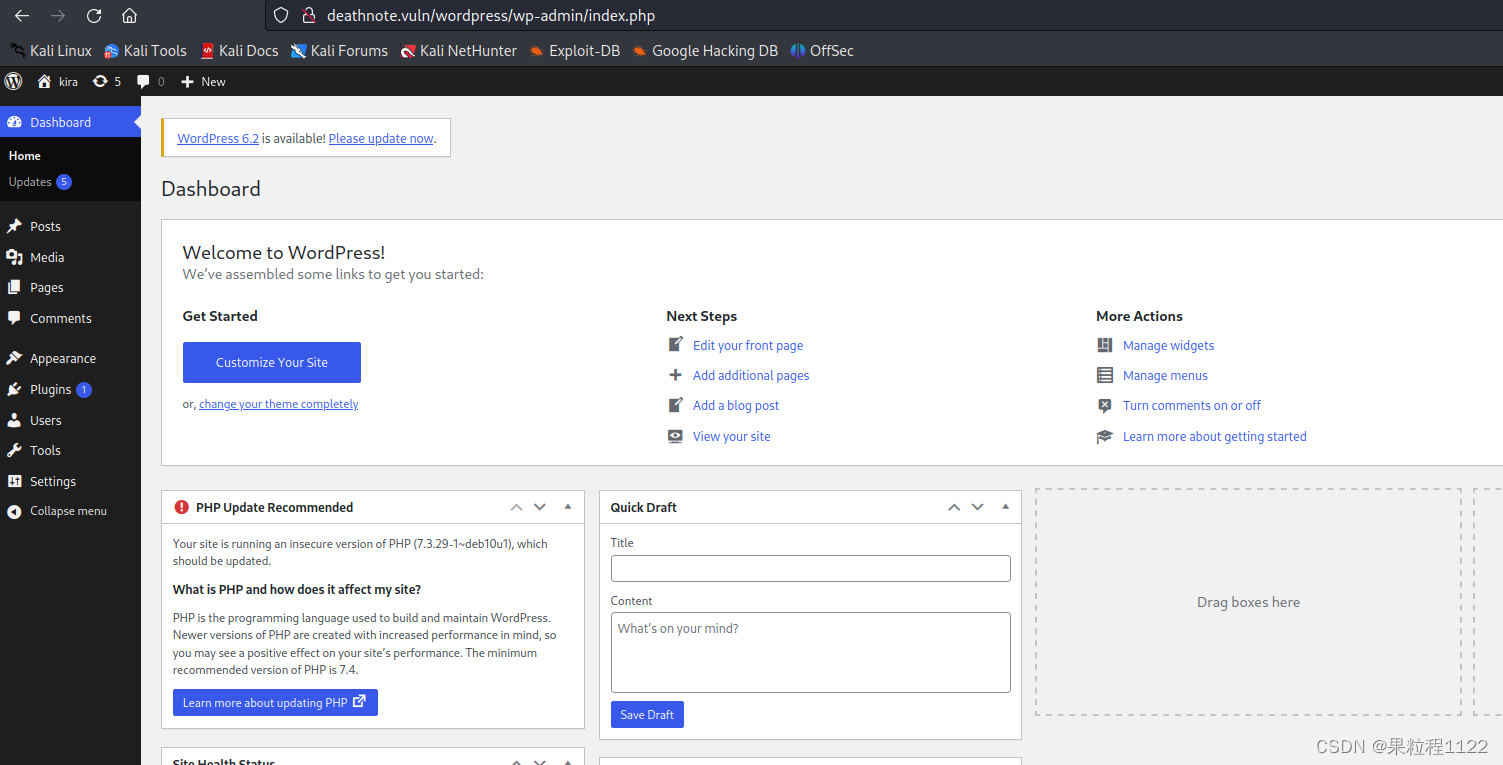Move PHP Update Recommended box down
The width and height of the screenshot is (1503, 765).
[540, 507]
